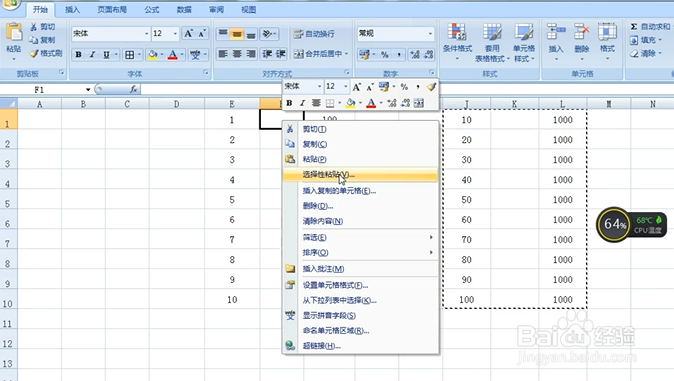Open the Format cells menu (格式)
The width and height of the screenshot is (674, 381).
[x=607, y=42]
